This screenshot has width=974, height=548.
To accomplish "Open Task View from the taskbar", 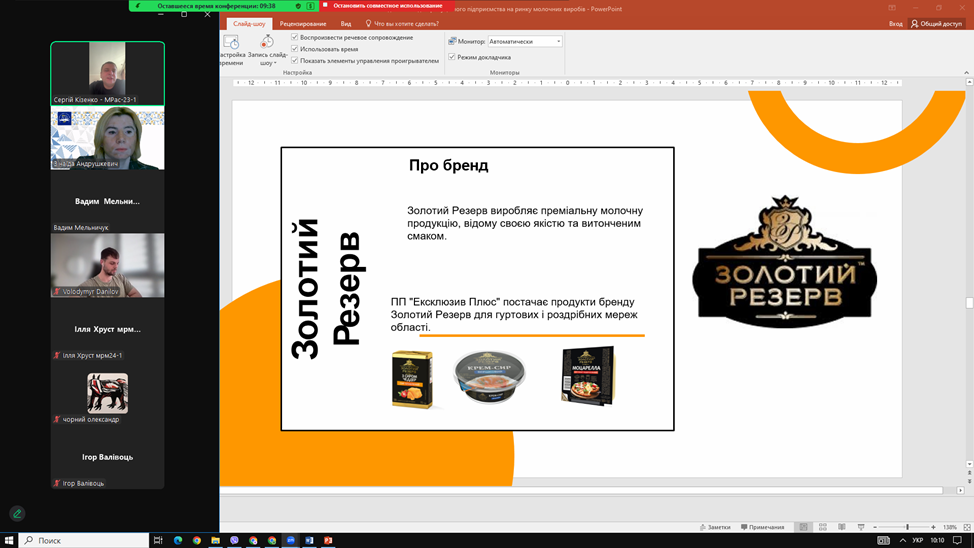I will [158, 540].
